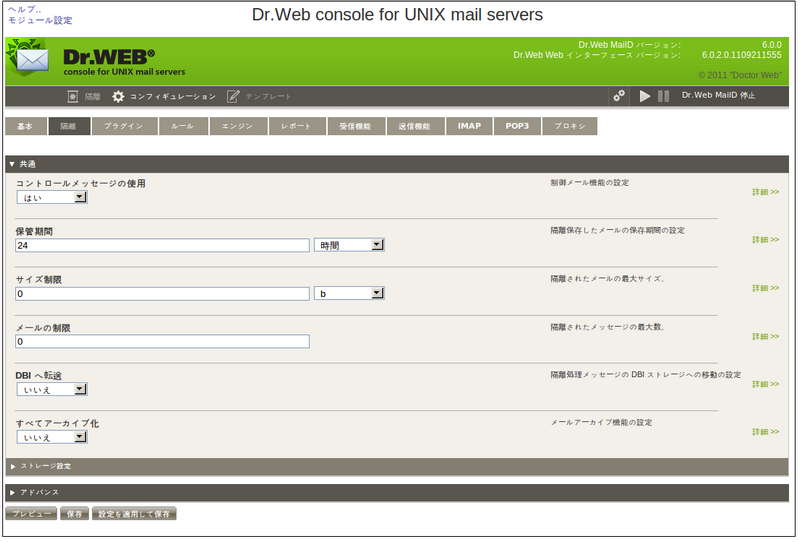
Task: Click the © 2011 "Doctor Web" text
Action: (x=740, y=75)
